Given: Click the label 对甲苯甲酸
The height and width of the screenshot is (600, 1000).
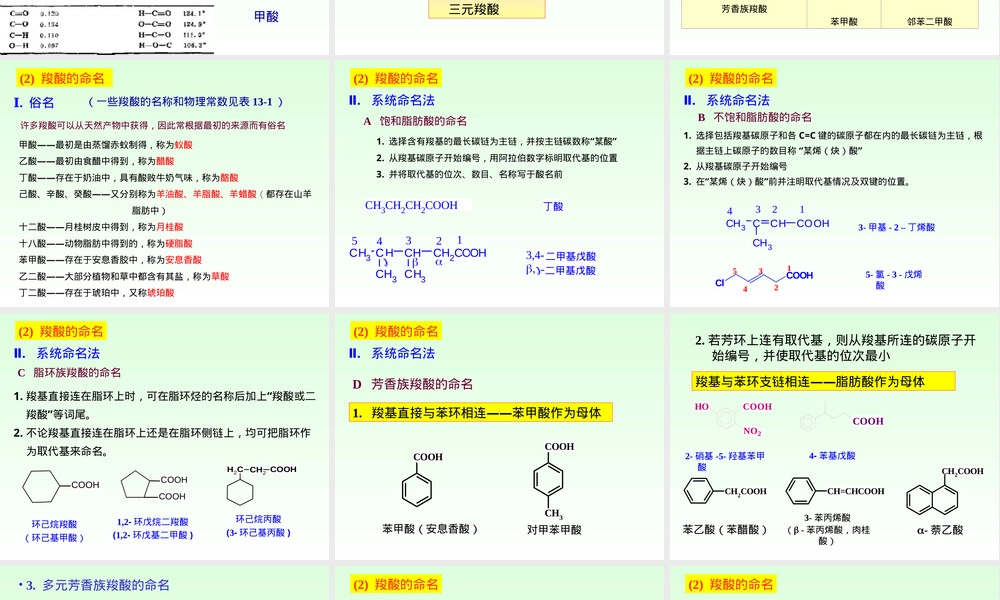Looking at the screenshot, I should 554,529.
